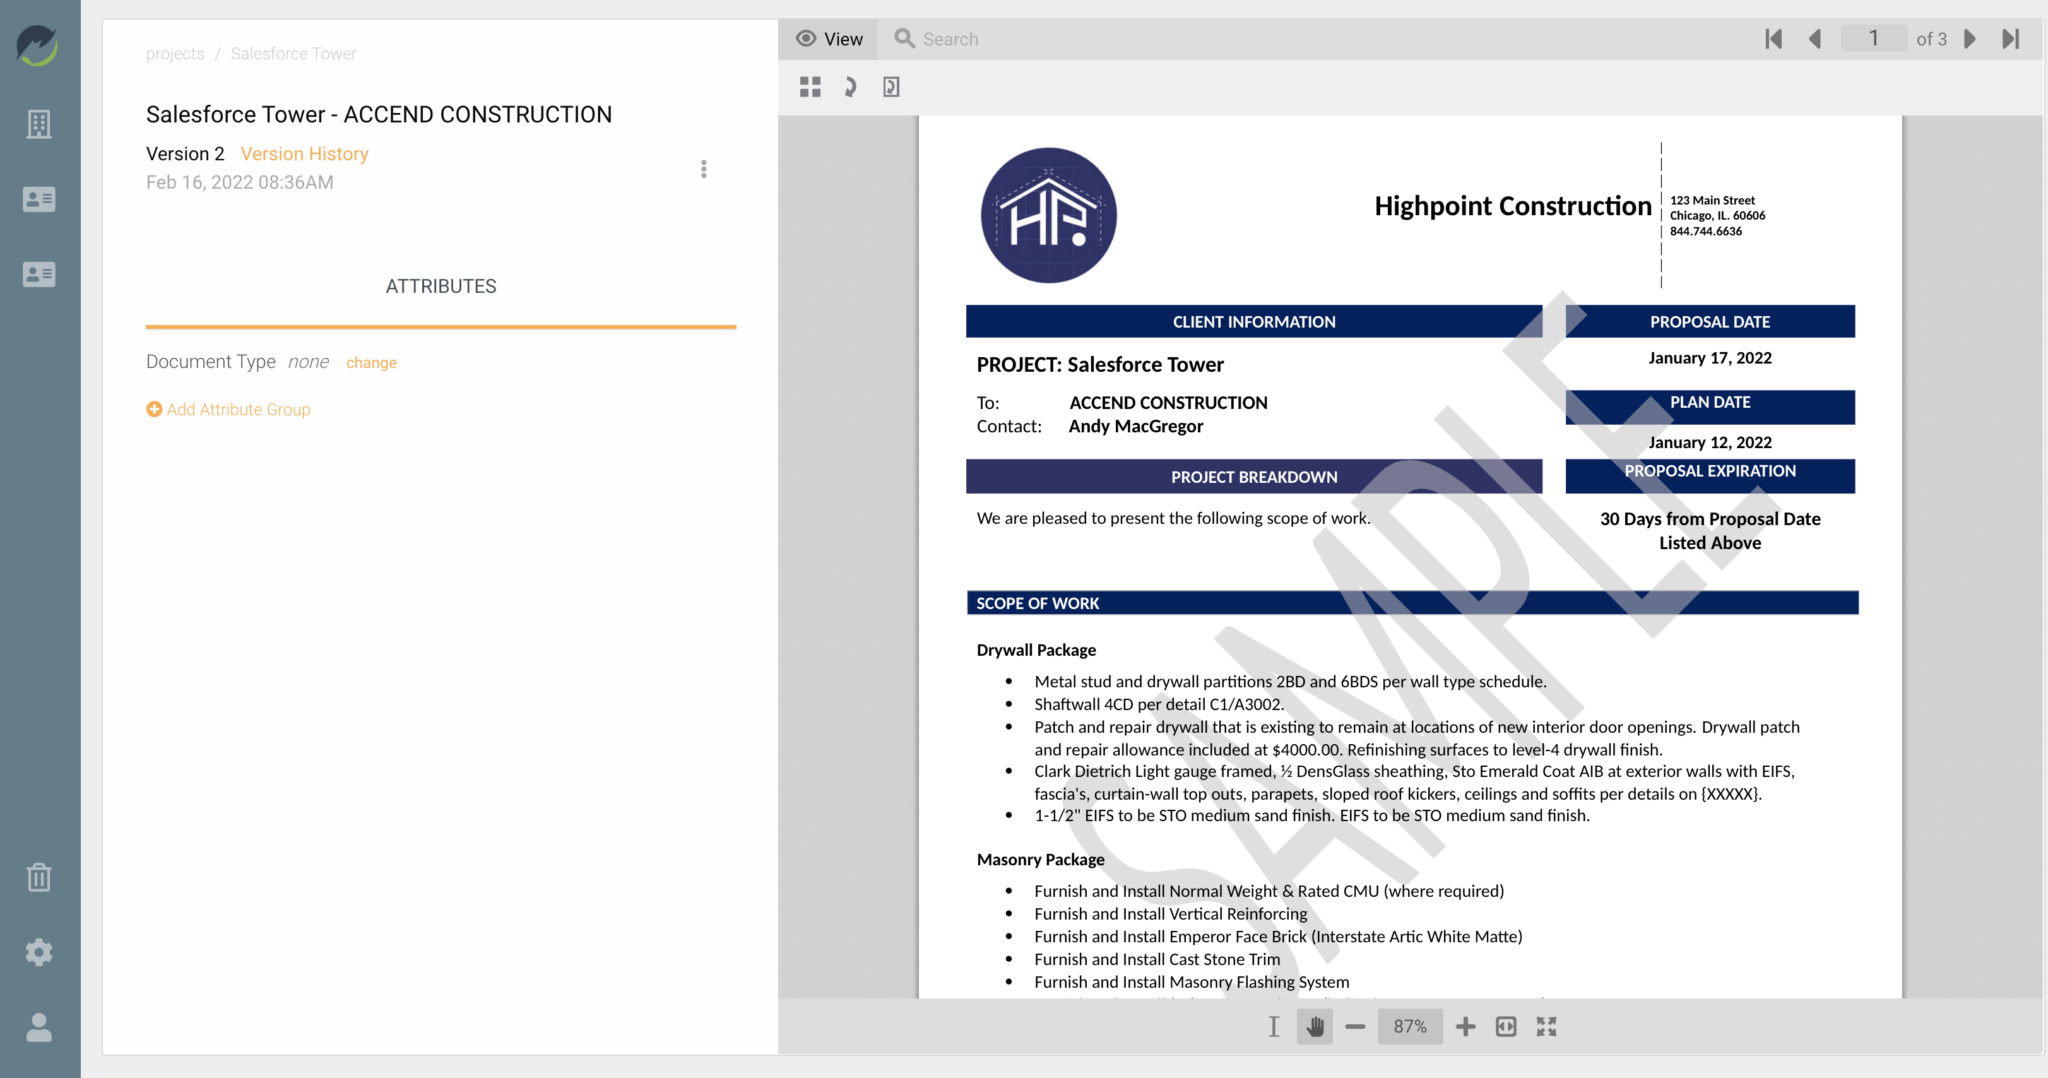Open the buildings section from the sidebar
The height and width of the screenshot is (1078, 2048).
point(39,124)
